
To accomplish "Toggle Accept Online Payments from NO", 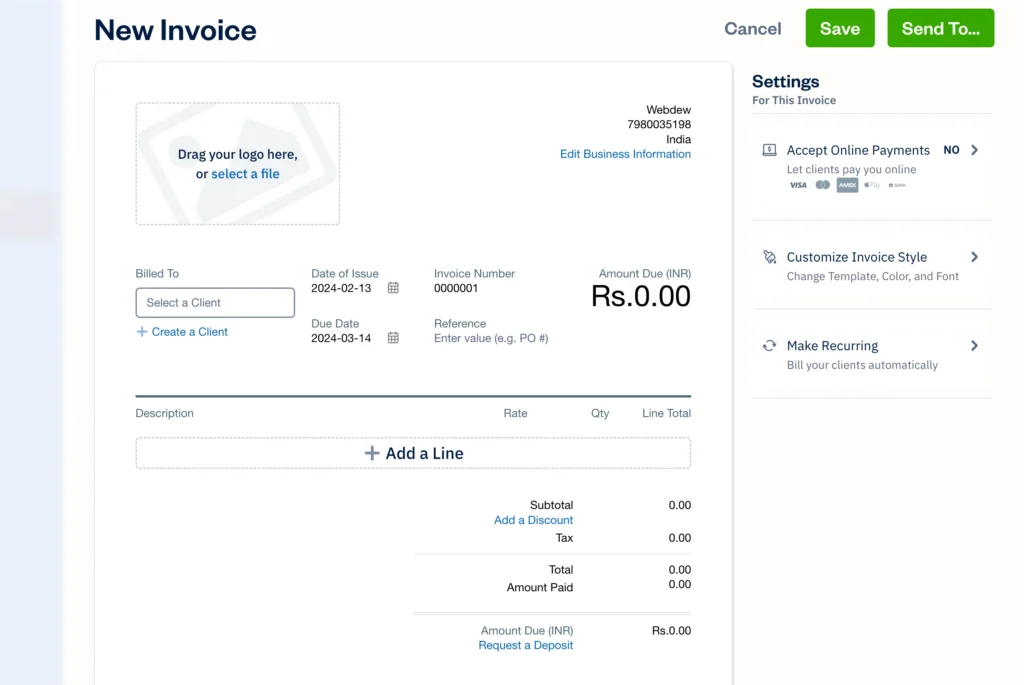I will point(951,149).
